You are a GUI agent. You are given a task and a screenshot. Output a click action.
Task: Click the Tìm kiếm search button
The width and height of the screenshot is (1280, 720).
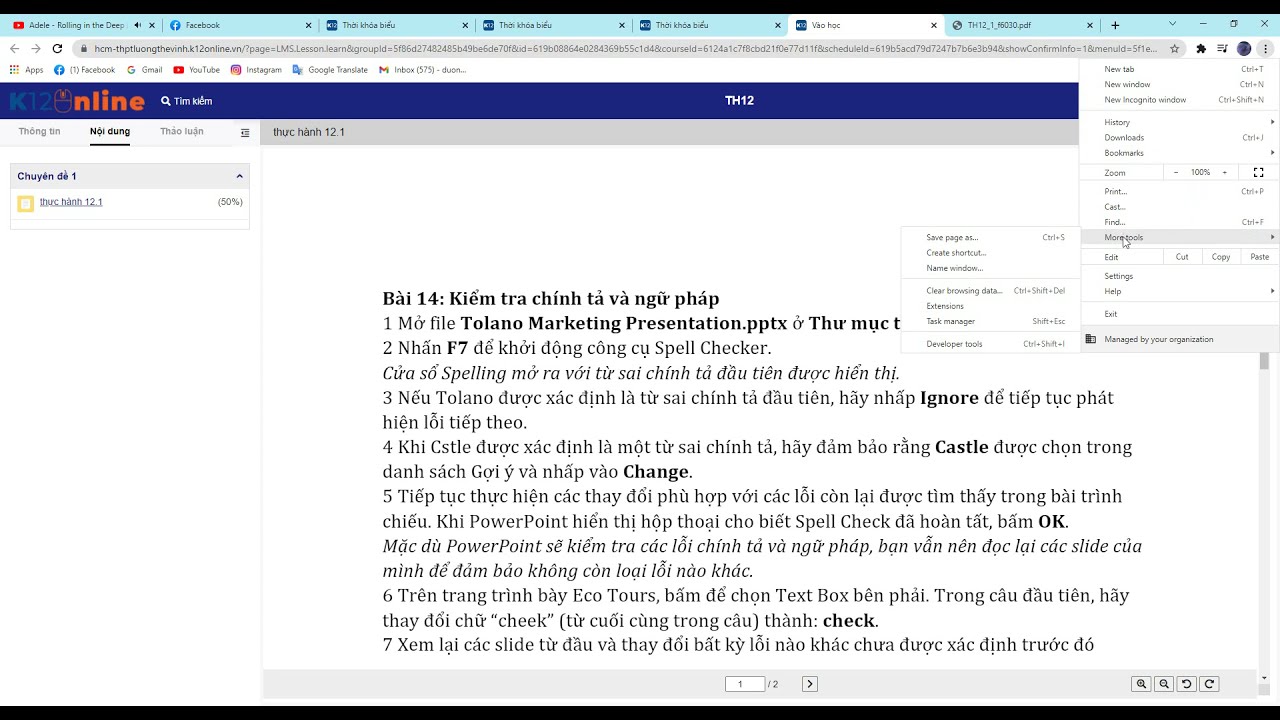coord(187,101)
